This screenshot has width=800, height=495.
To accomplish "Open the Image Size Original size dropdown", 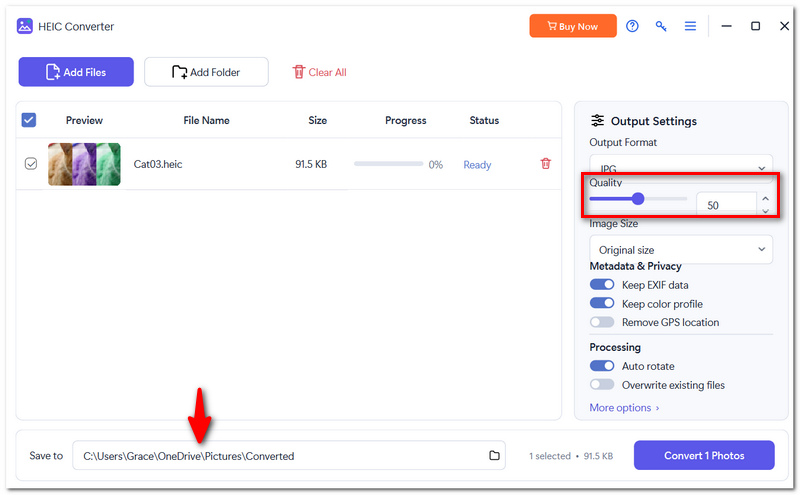I will [x=681, y=250].
